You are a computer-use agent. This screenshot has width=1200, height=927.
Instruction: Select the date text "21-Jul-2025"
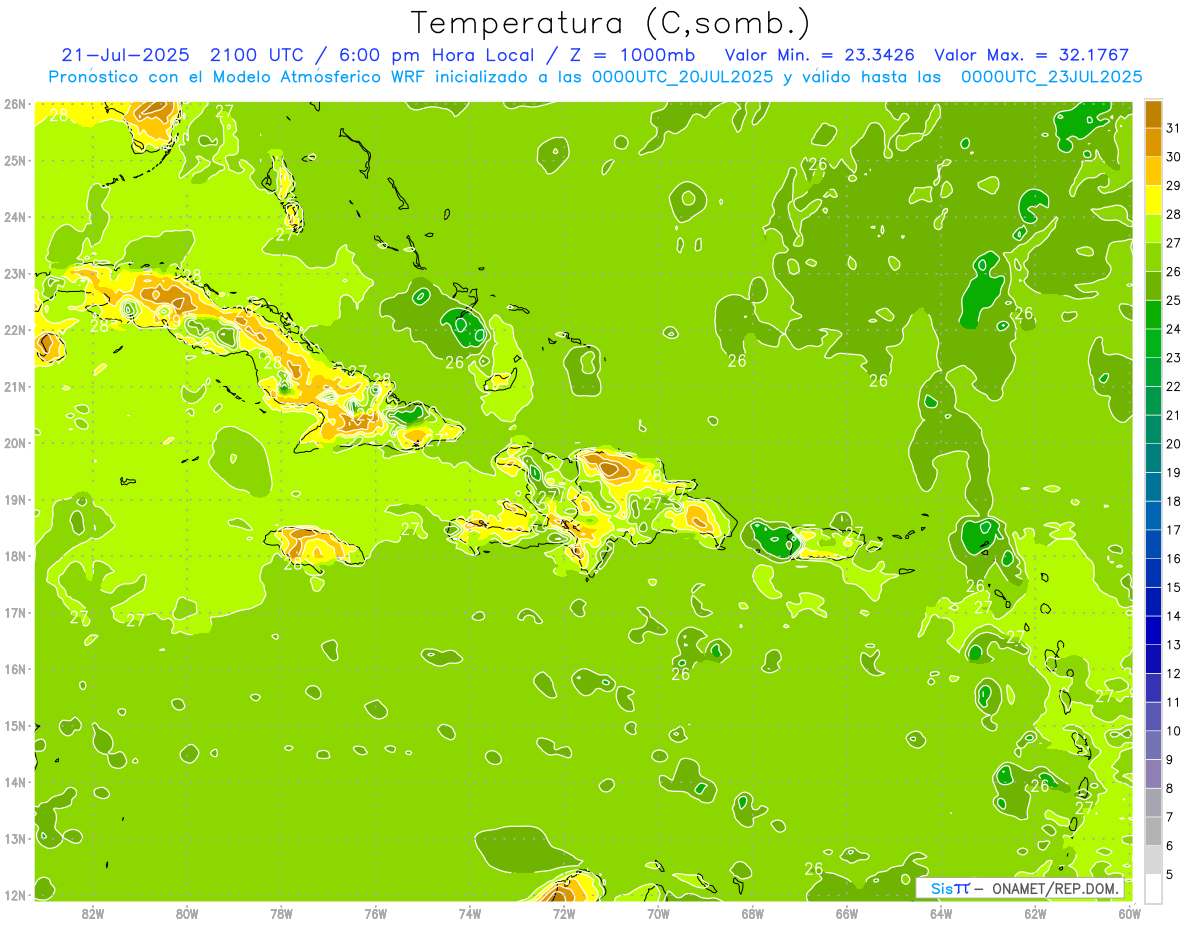coord(127,55)
